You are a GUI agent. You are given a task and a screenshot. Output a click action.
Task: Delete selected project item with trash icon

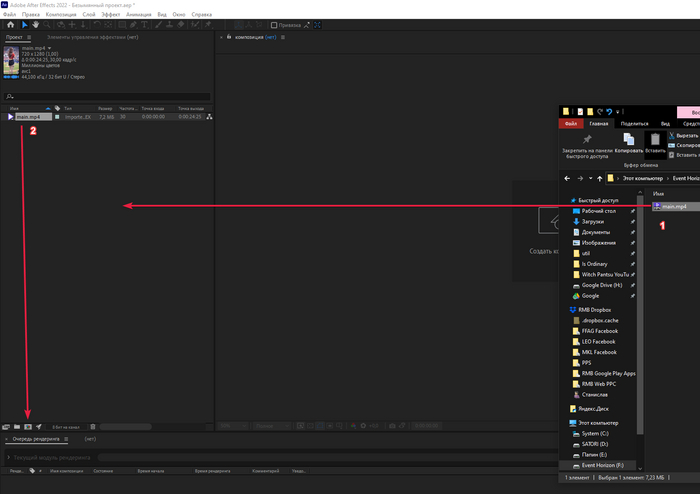93,427
